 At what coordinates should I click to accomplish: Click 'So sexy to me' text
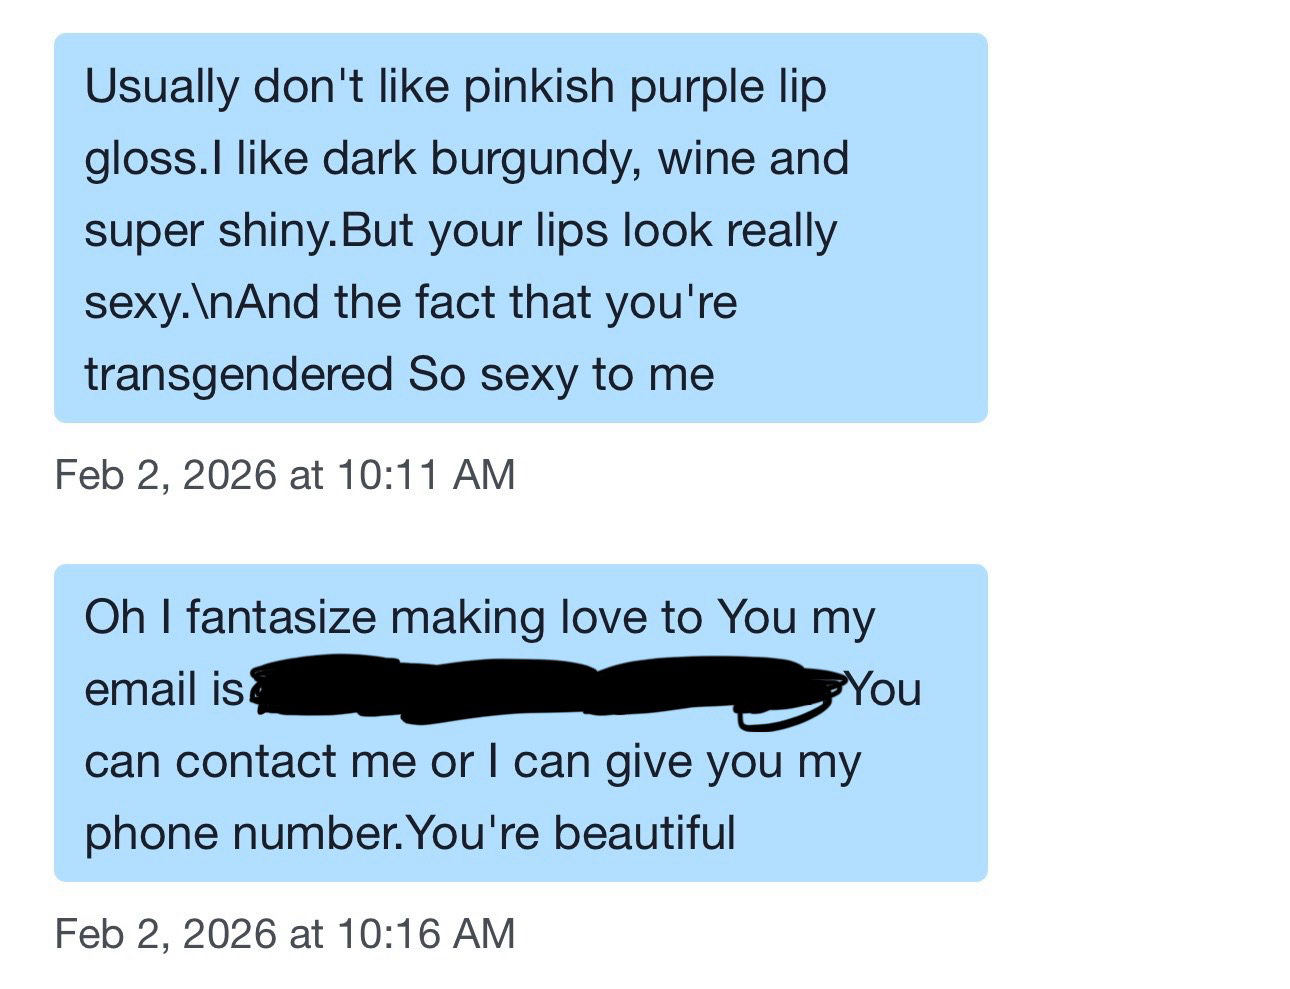pyautogui.click(x=561, y=375)
